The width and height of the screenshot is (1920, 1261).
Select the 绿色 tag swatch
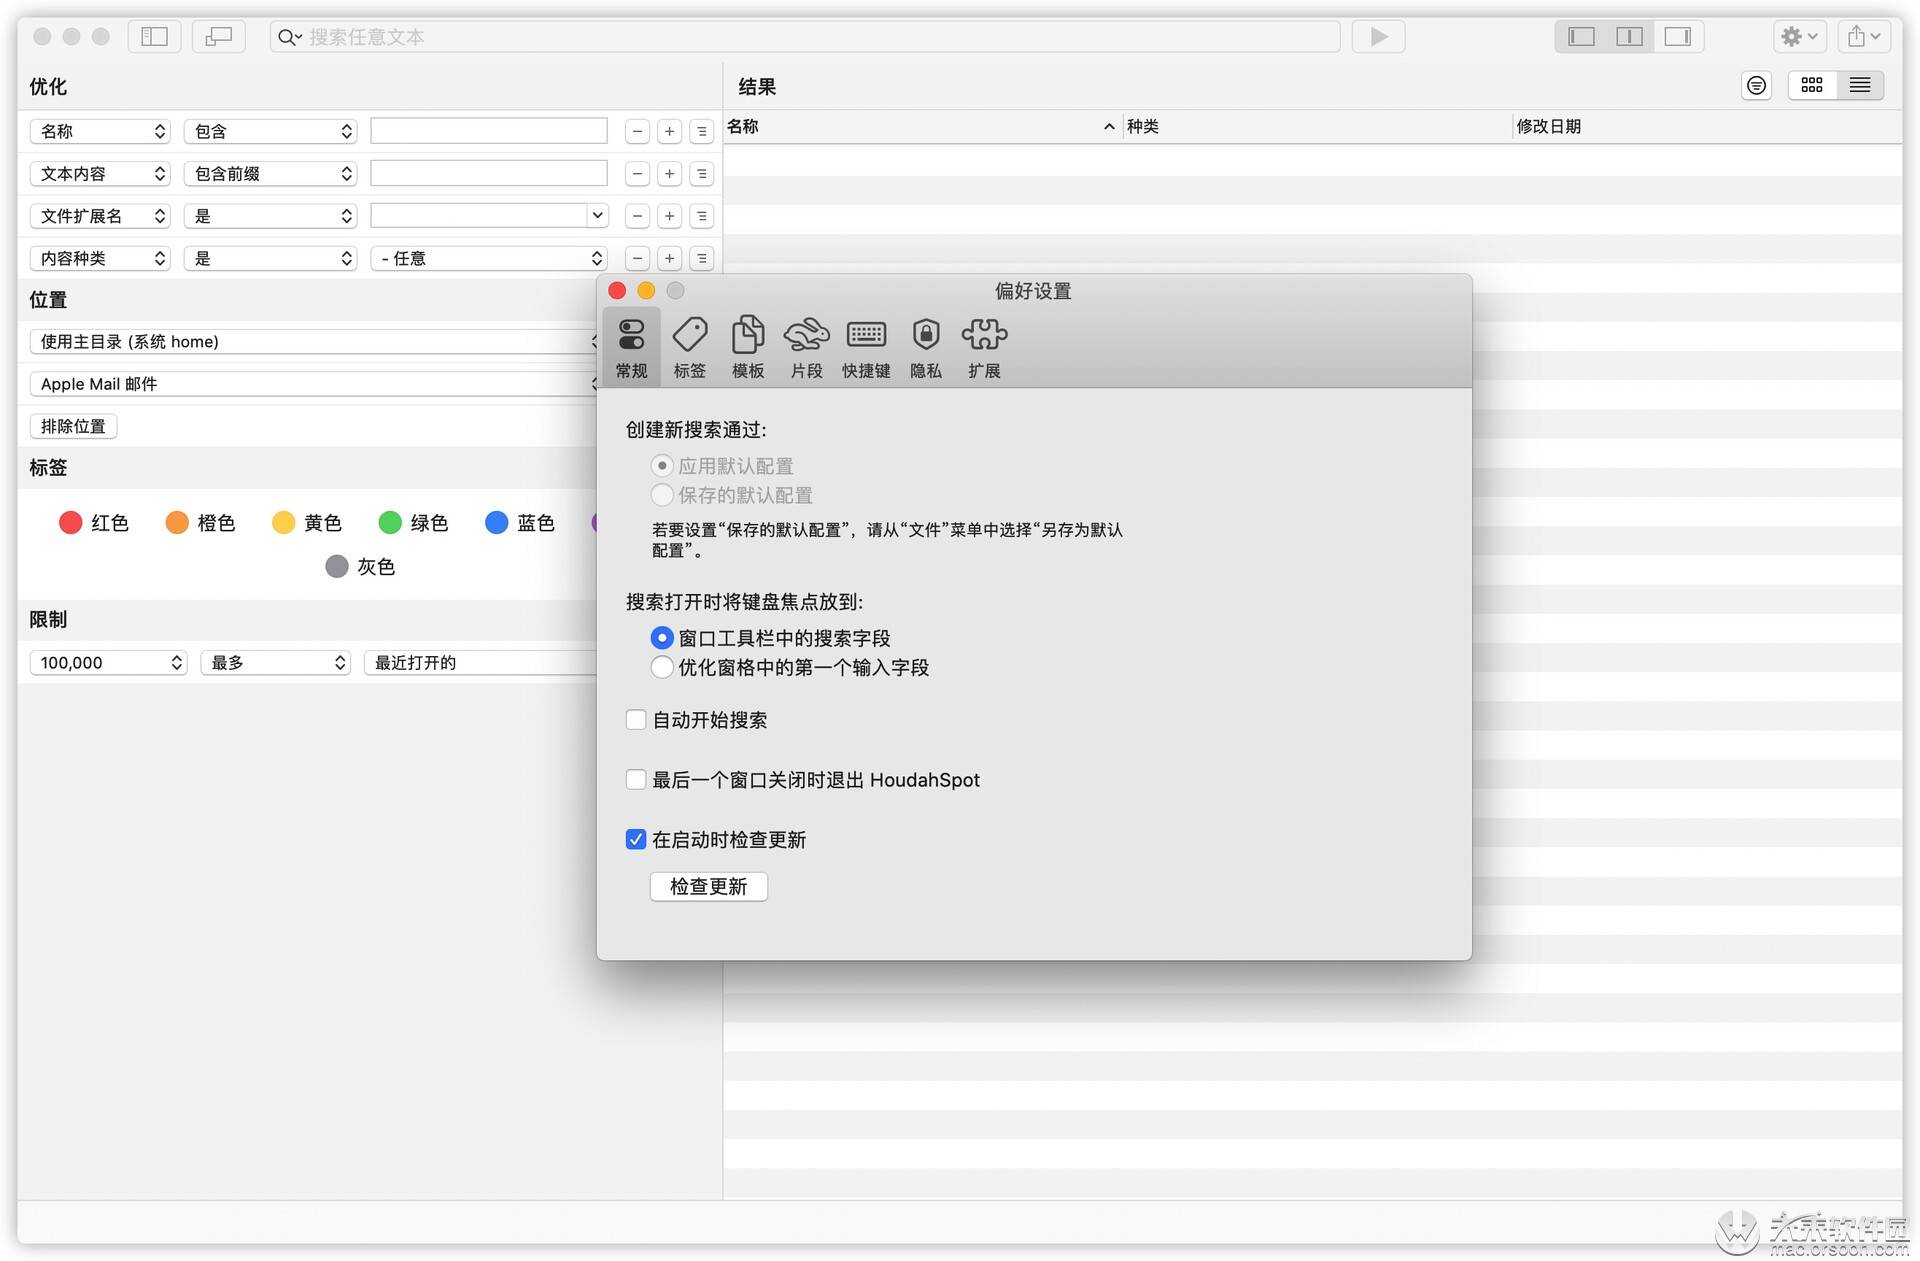pos(390,523)
